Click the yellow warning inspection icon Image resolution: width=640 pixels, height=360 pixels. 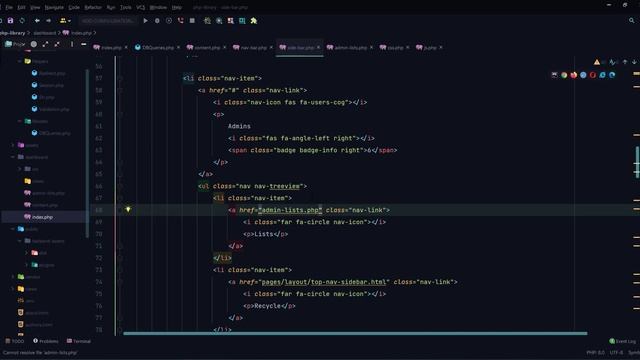597,62
